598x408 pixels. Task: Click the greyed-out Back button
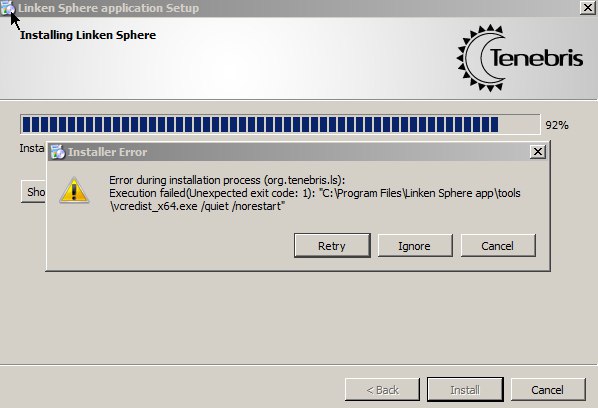pyautogui.click(x=382, y=390)
